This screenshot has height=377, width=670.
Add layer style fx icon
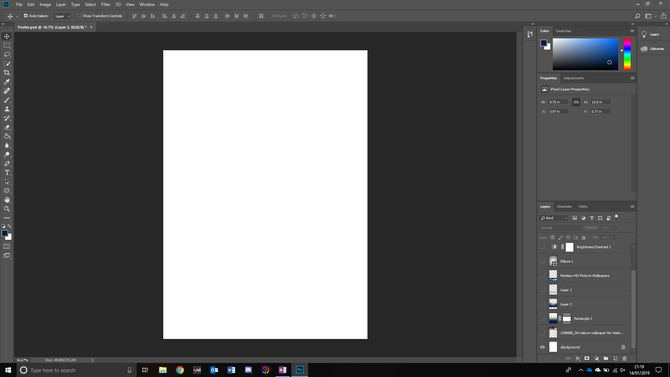pyautogui.click(x=578, y=359)
